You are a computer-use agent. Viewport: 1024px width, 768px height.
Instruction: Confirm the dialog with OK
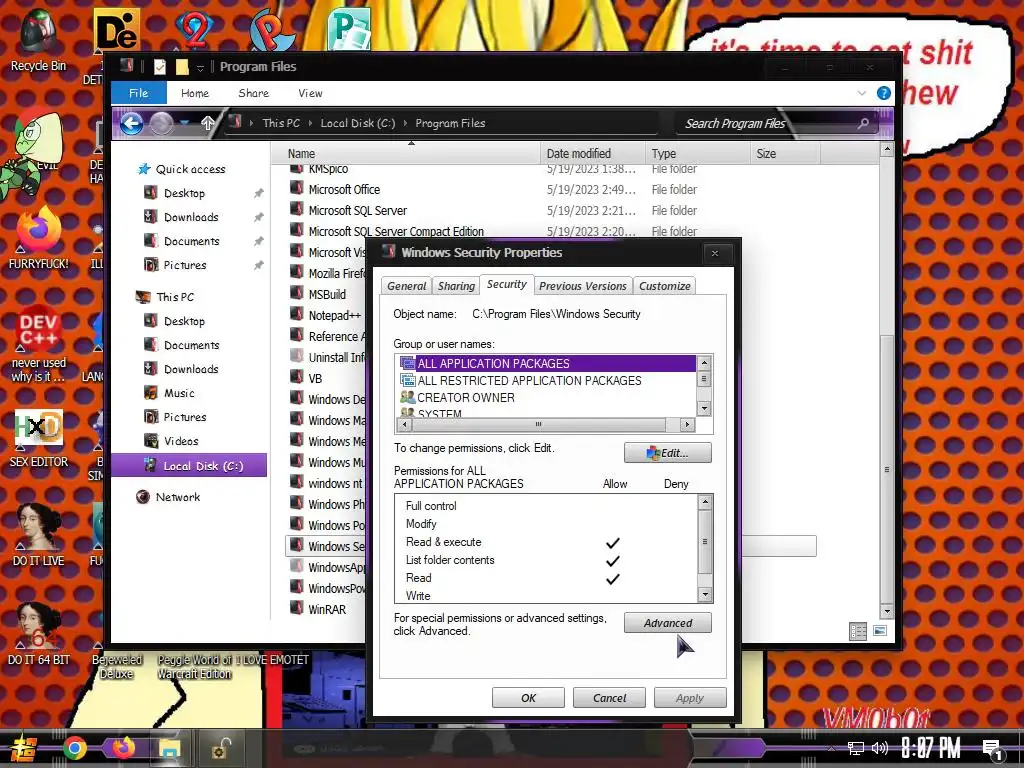point(528,697)
